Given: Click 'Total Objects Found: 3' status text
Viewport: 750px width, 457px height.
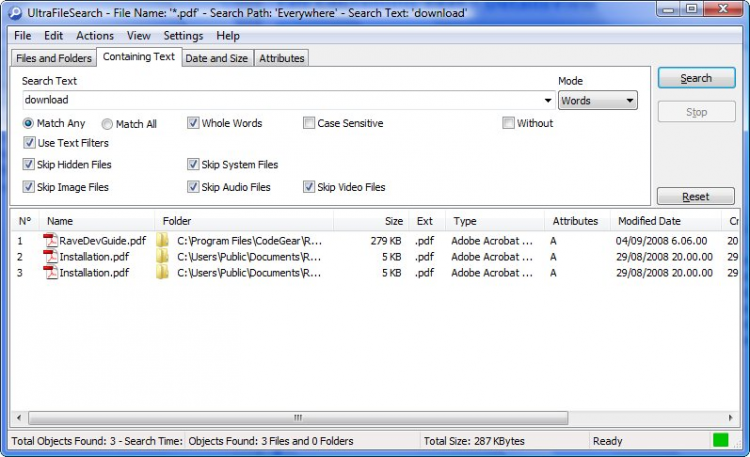Looking at the screenshot, I should coord(64,441).
